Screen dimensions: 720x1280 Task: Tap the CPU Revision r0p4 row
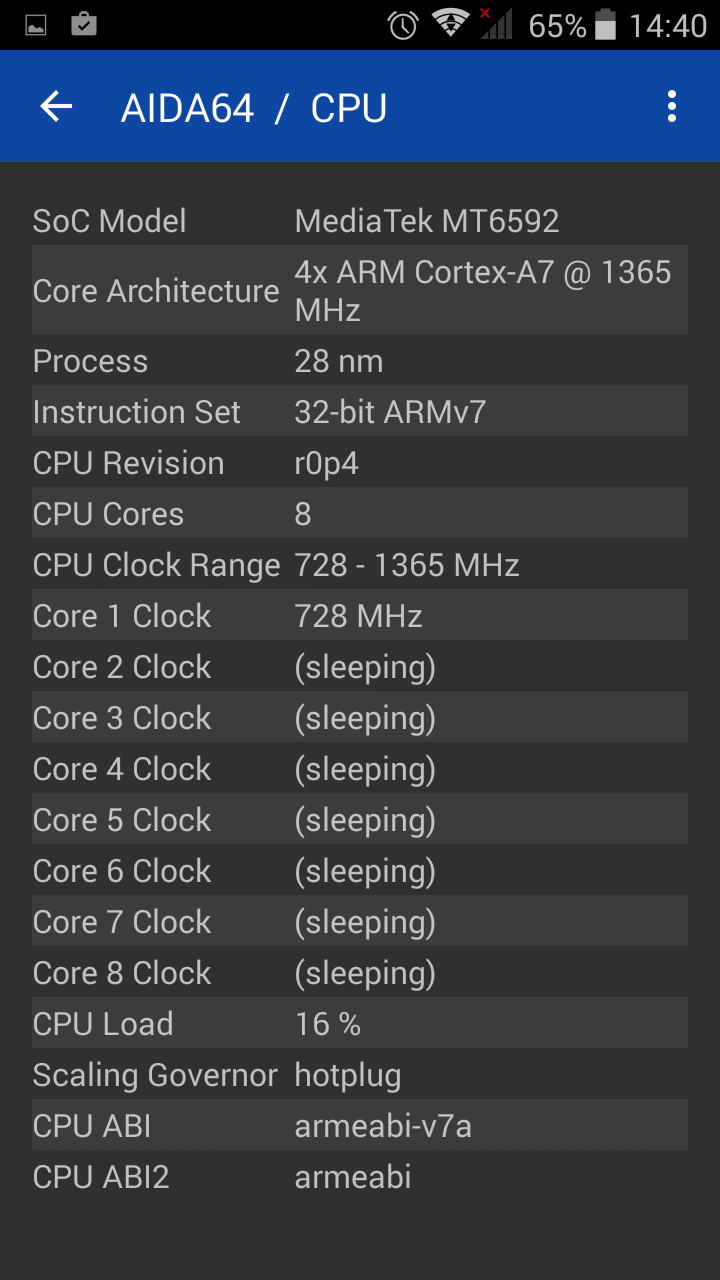pos(359,463)
